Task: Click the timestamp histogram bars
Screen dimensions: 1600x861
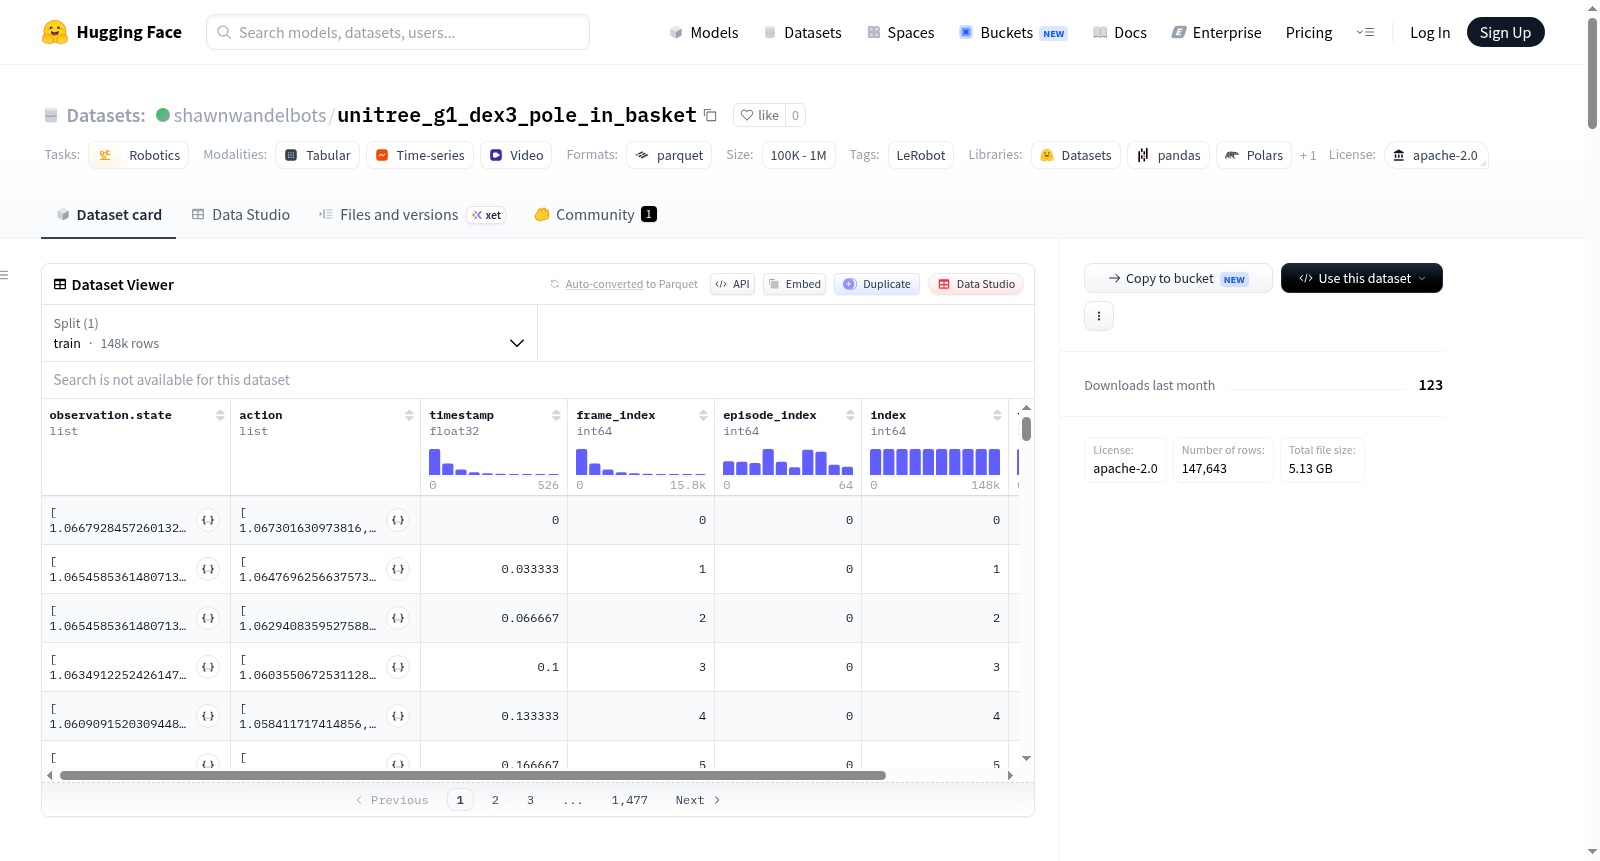Action: pos(494,462)
